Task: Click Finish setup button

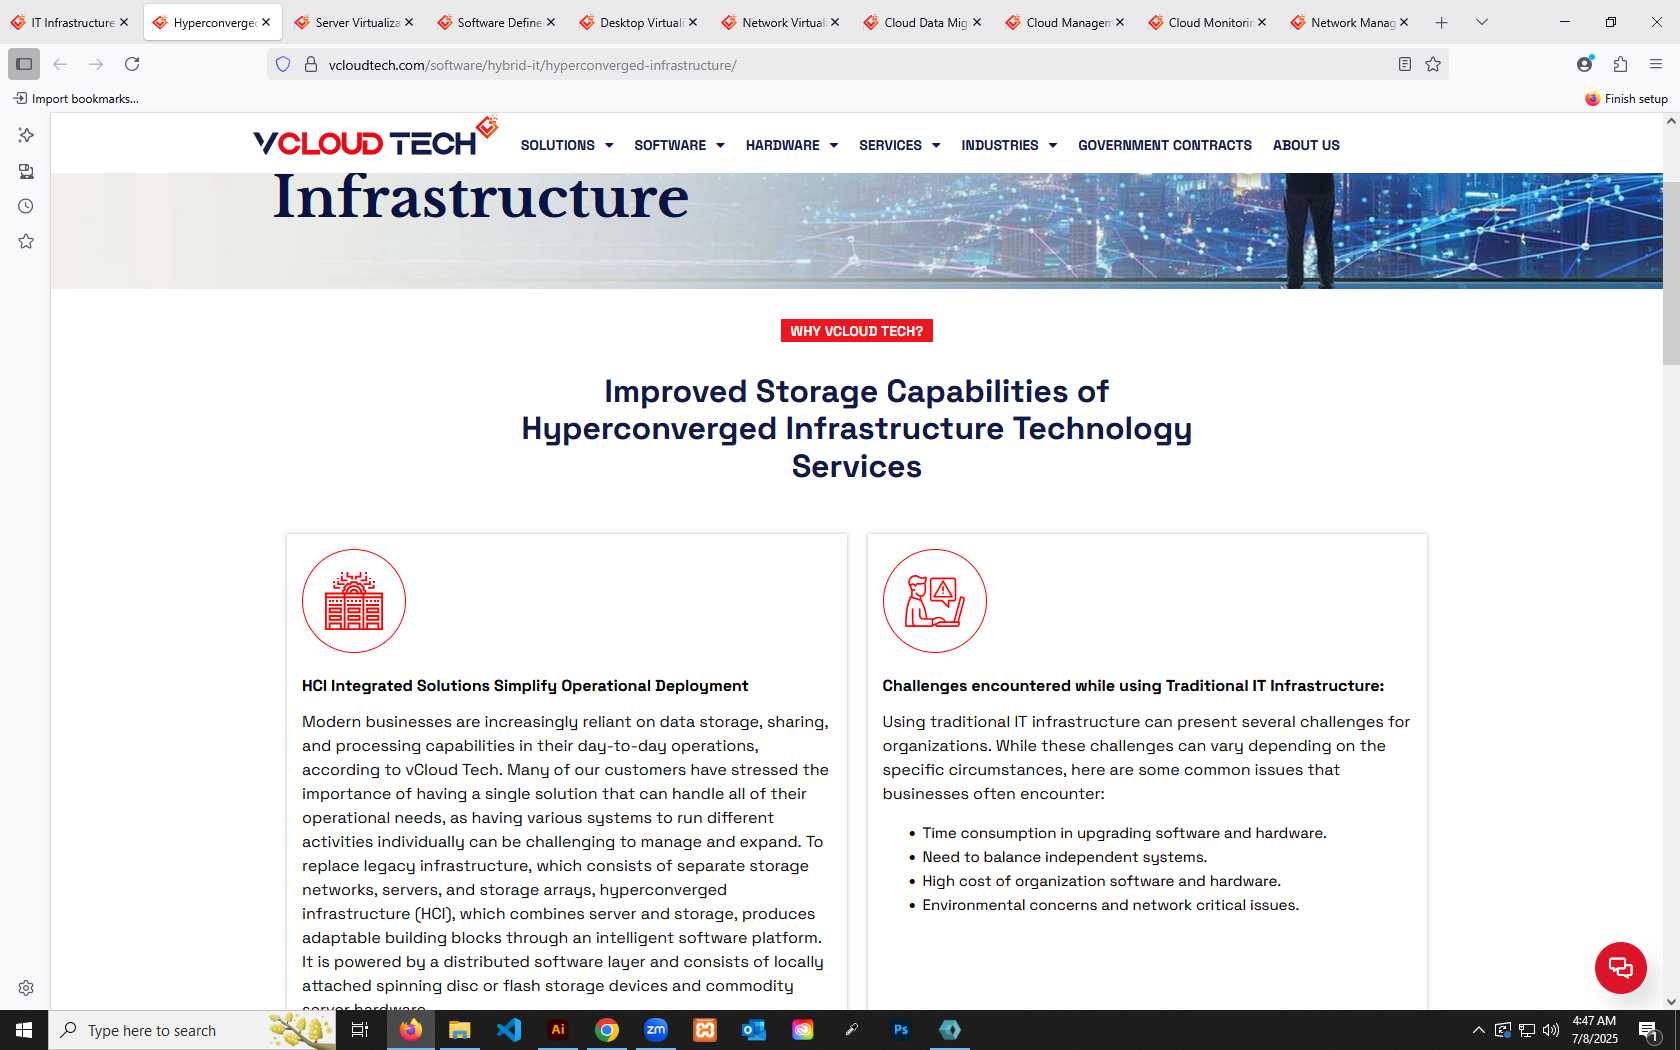Action: 1626,98
